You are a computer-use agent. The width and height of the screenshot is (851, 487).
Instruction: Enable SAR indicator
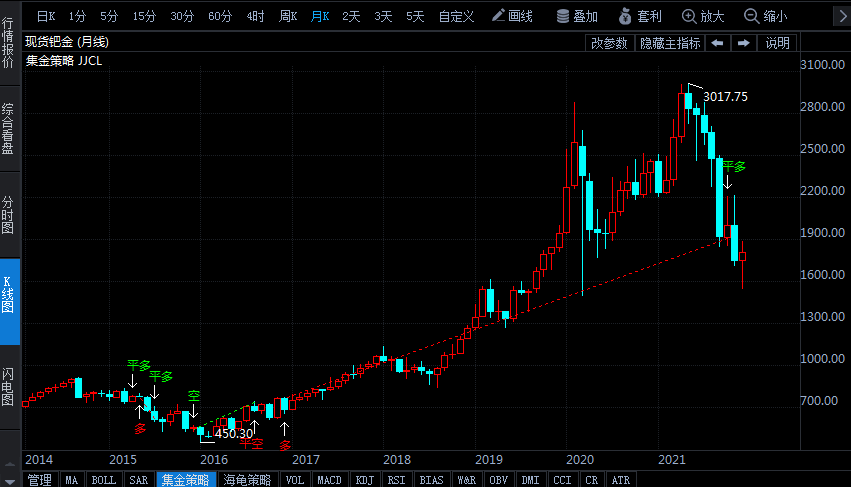138,480
